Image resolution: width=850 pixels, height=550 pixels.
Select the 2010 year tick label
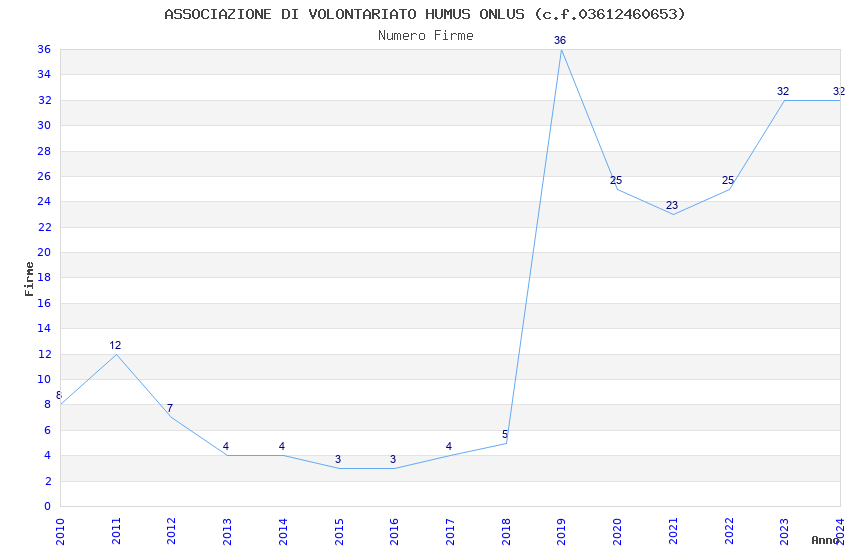pyautogui.click(x=60, y=532)
